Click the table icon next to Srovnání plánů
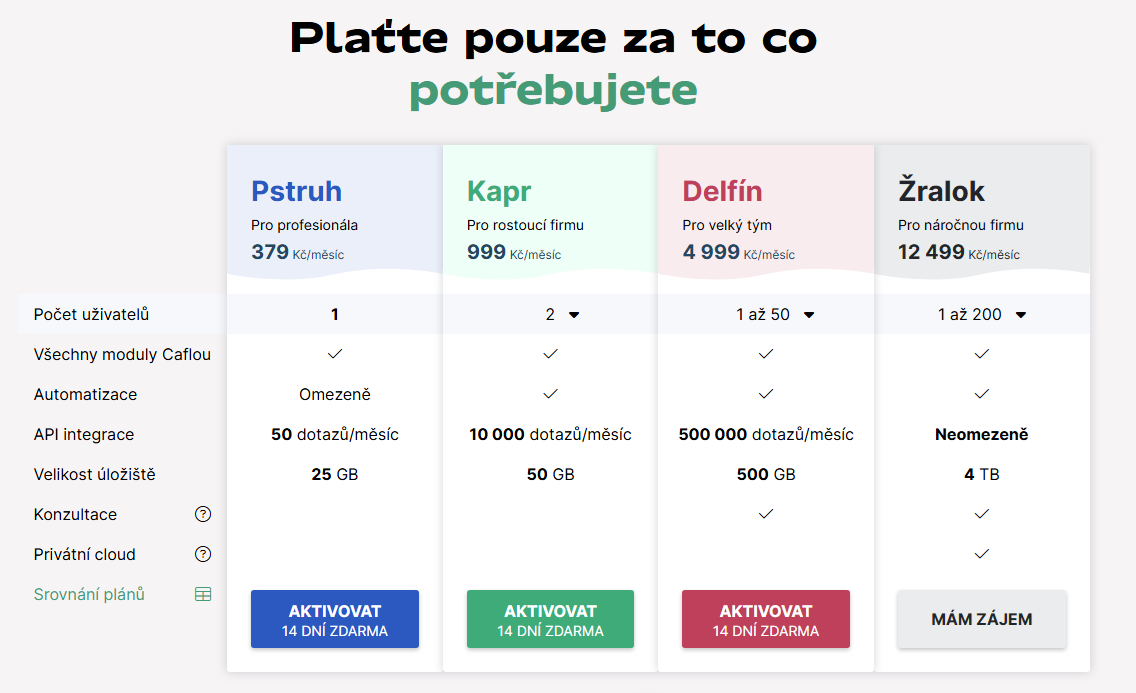1136x693 pixels. click(x=203, y=594)
